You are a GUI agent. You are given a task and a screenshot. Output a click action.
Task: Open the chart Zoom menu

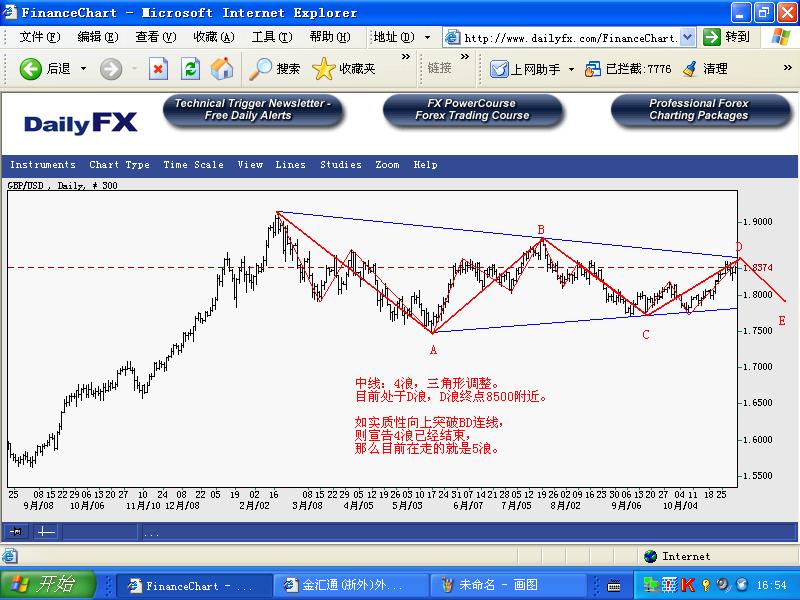click(387, 165)
